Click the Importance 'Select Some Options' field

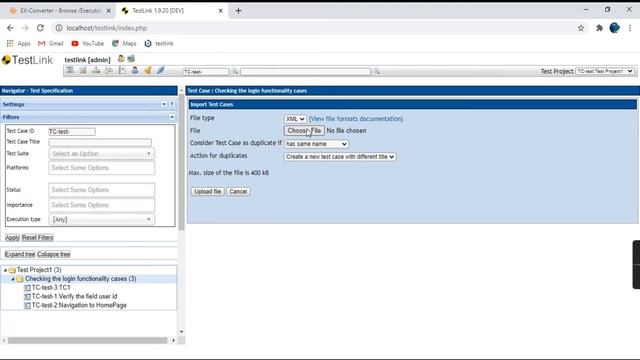click(x=101, y=205)
